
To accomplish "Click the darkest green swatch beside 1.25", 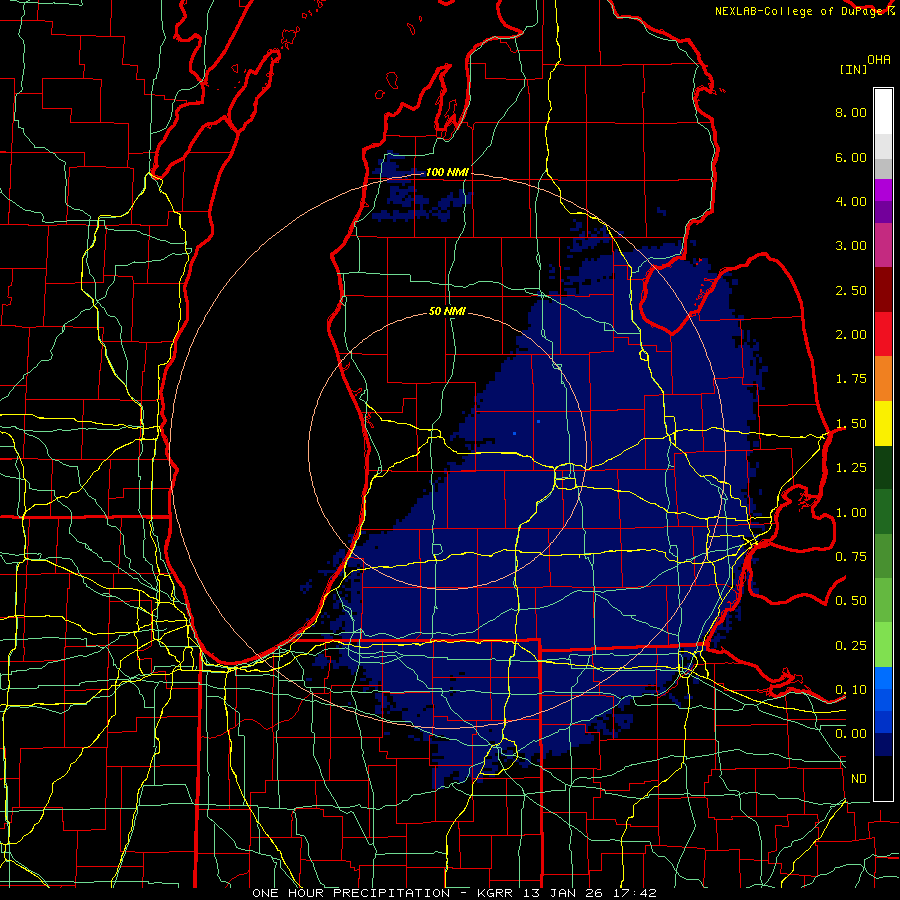I will click(883, 468).
